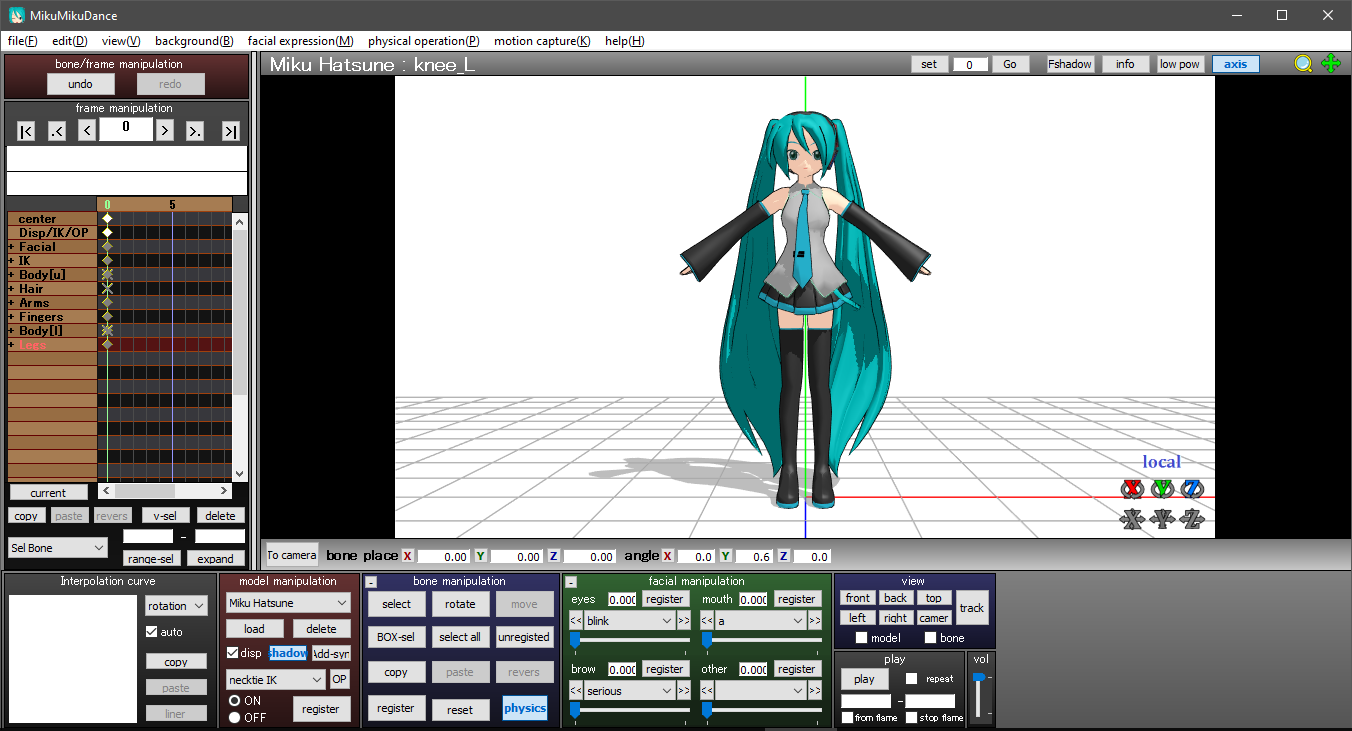This screenshot has height=731, width=1352.
Task: Click the green Y rotation axis icon
Action: point(1162,489)
